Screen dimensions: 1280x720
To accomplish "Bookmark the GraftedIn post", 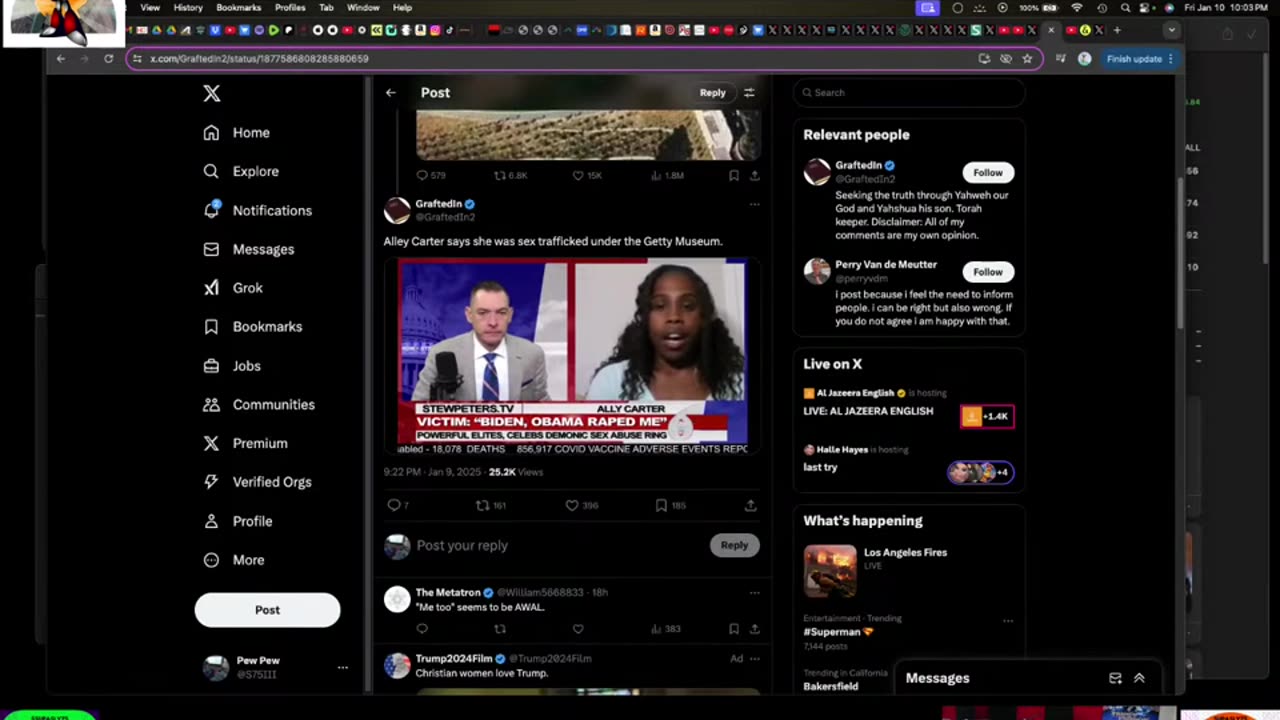I will [661, 506].
